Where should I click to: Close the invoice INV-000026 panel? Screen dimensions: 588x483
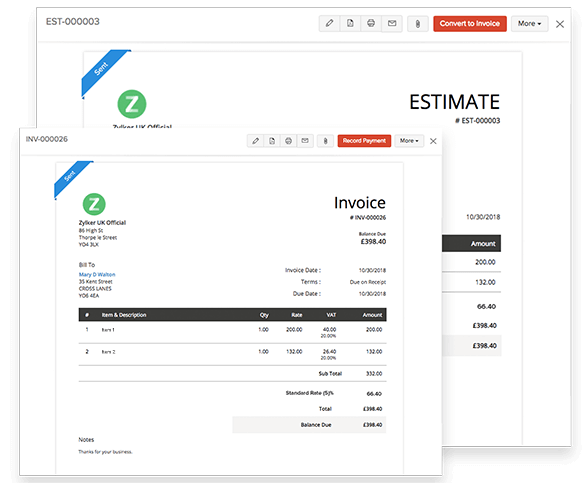pyautogui.click(x=433, y=141)
